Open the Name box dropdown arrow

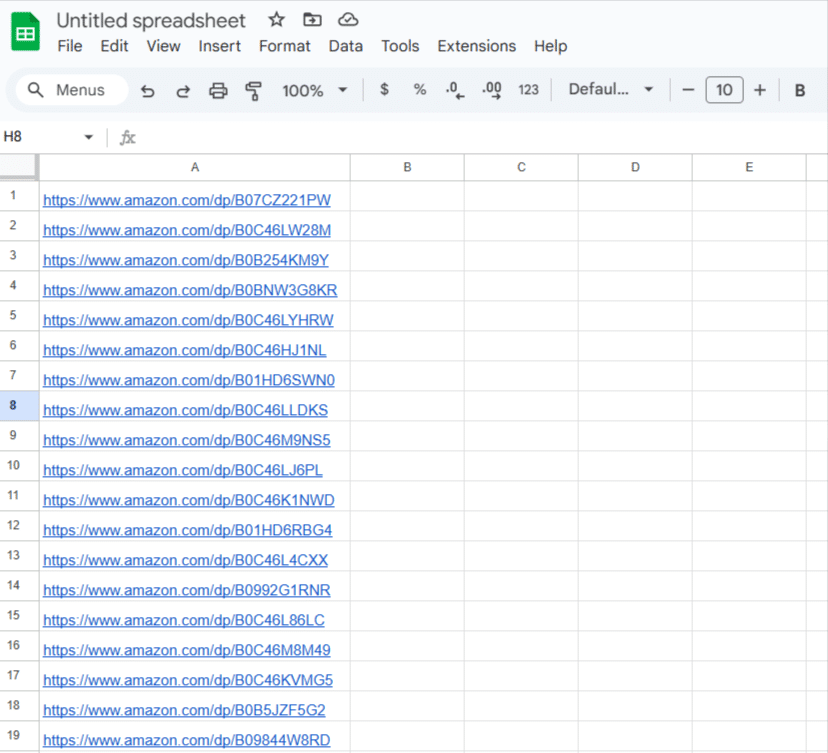88,137
